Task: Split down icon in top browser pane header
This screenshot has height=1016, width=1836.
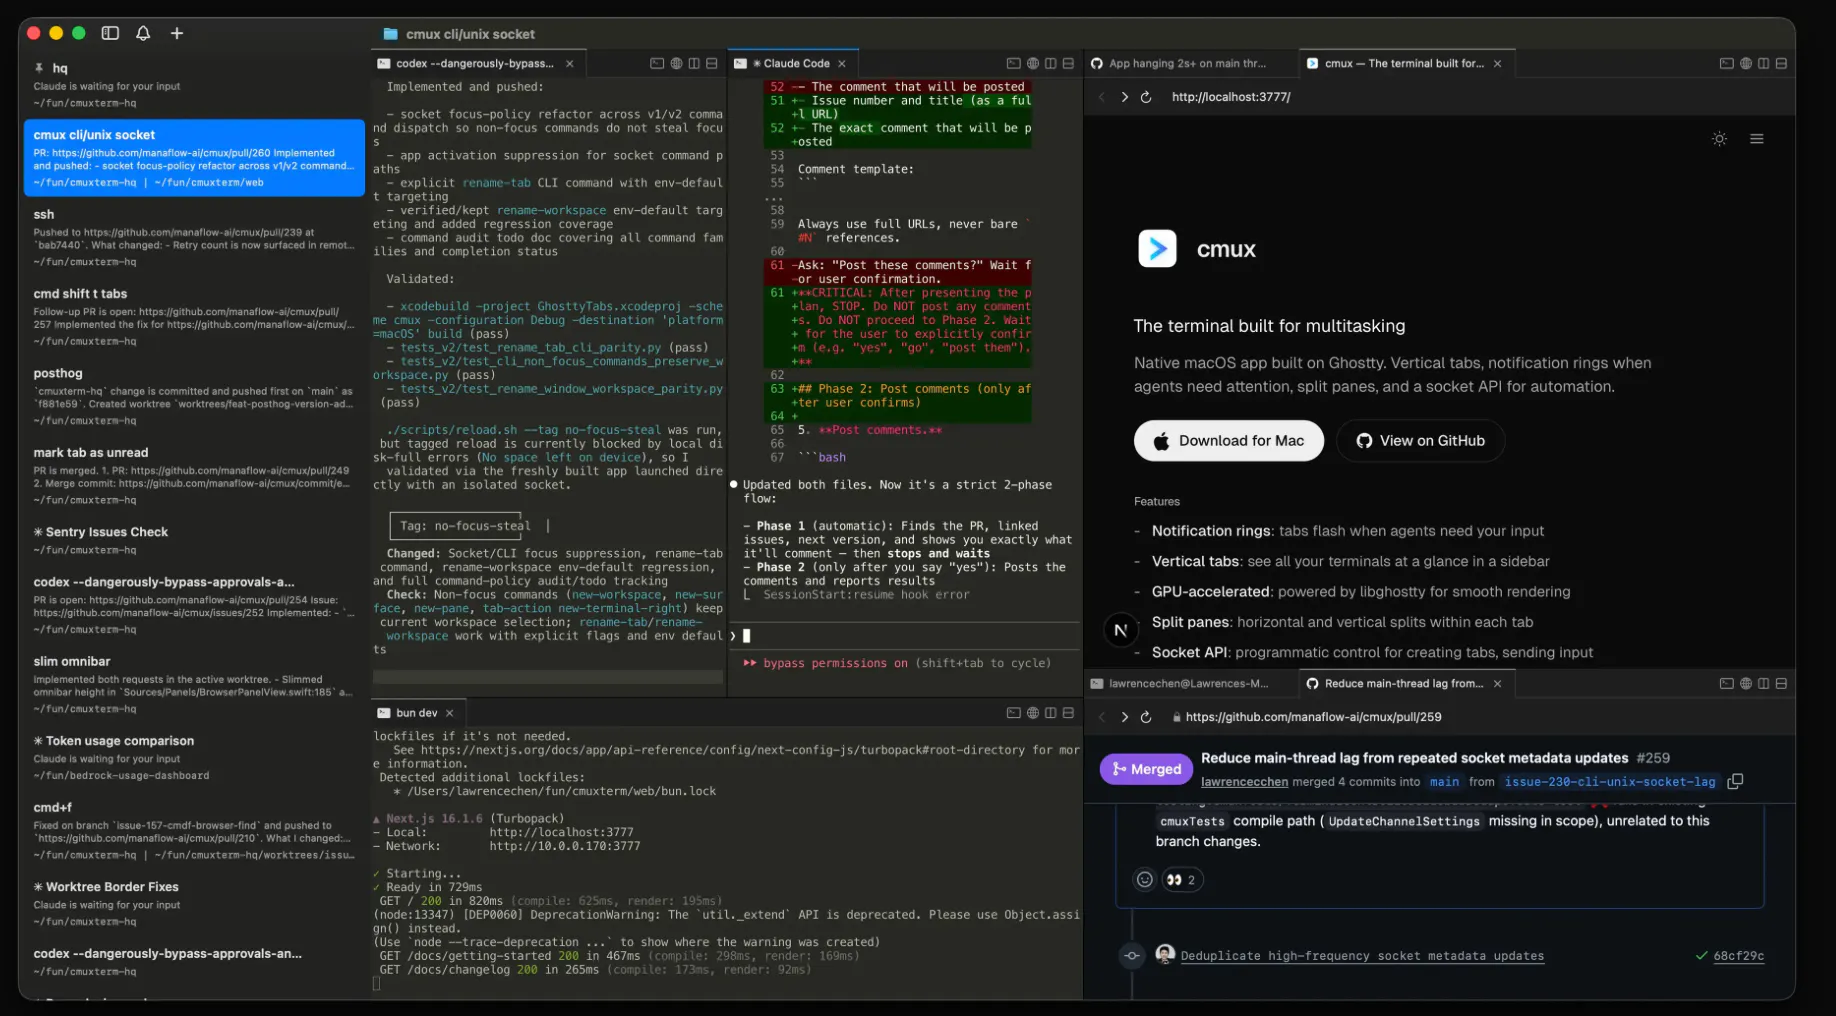Action: click(x=1781, y=63)
